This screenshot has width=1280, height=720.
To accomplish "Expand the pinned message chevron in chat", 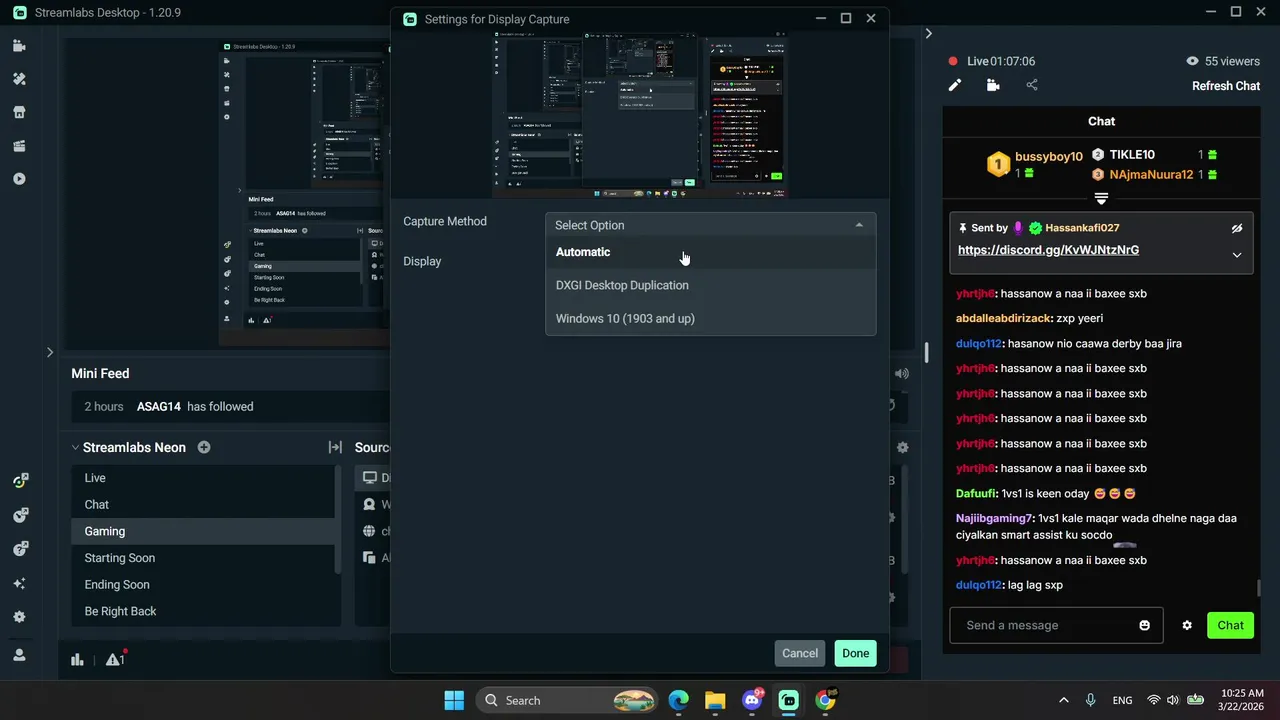I will tap(1237, 255).
